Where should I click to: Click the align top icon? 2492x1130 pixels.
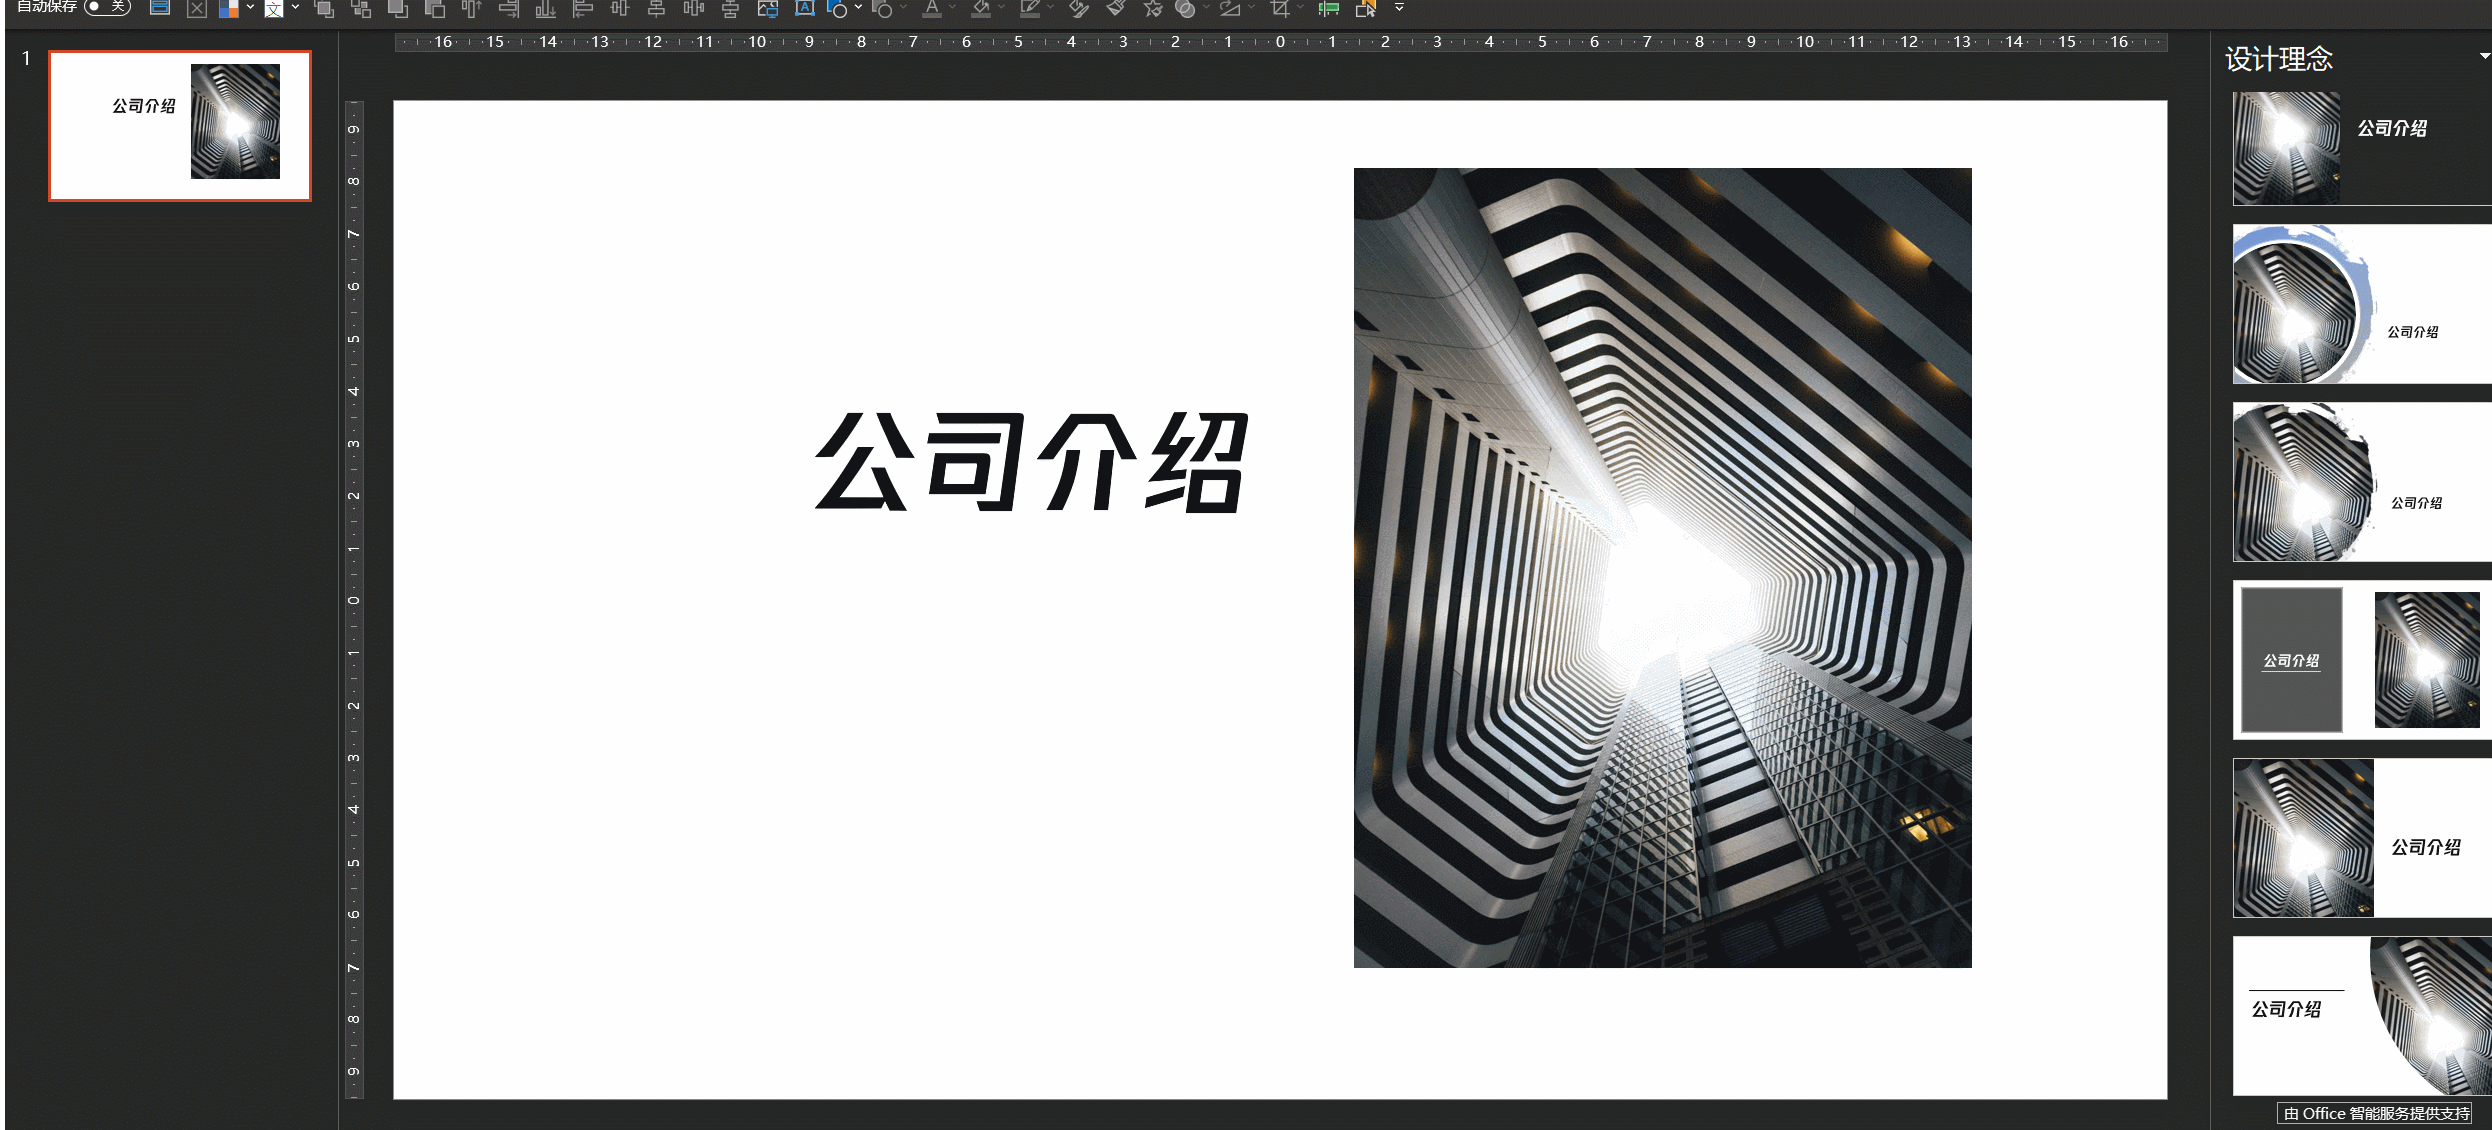[x=472, y=9]
